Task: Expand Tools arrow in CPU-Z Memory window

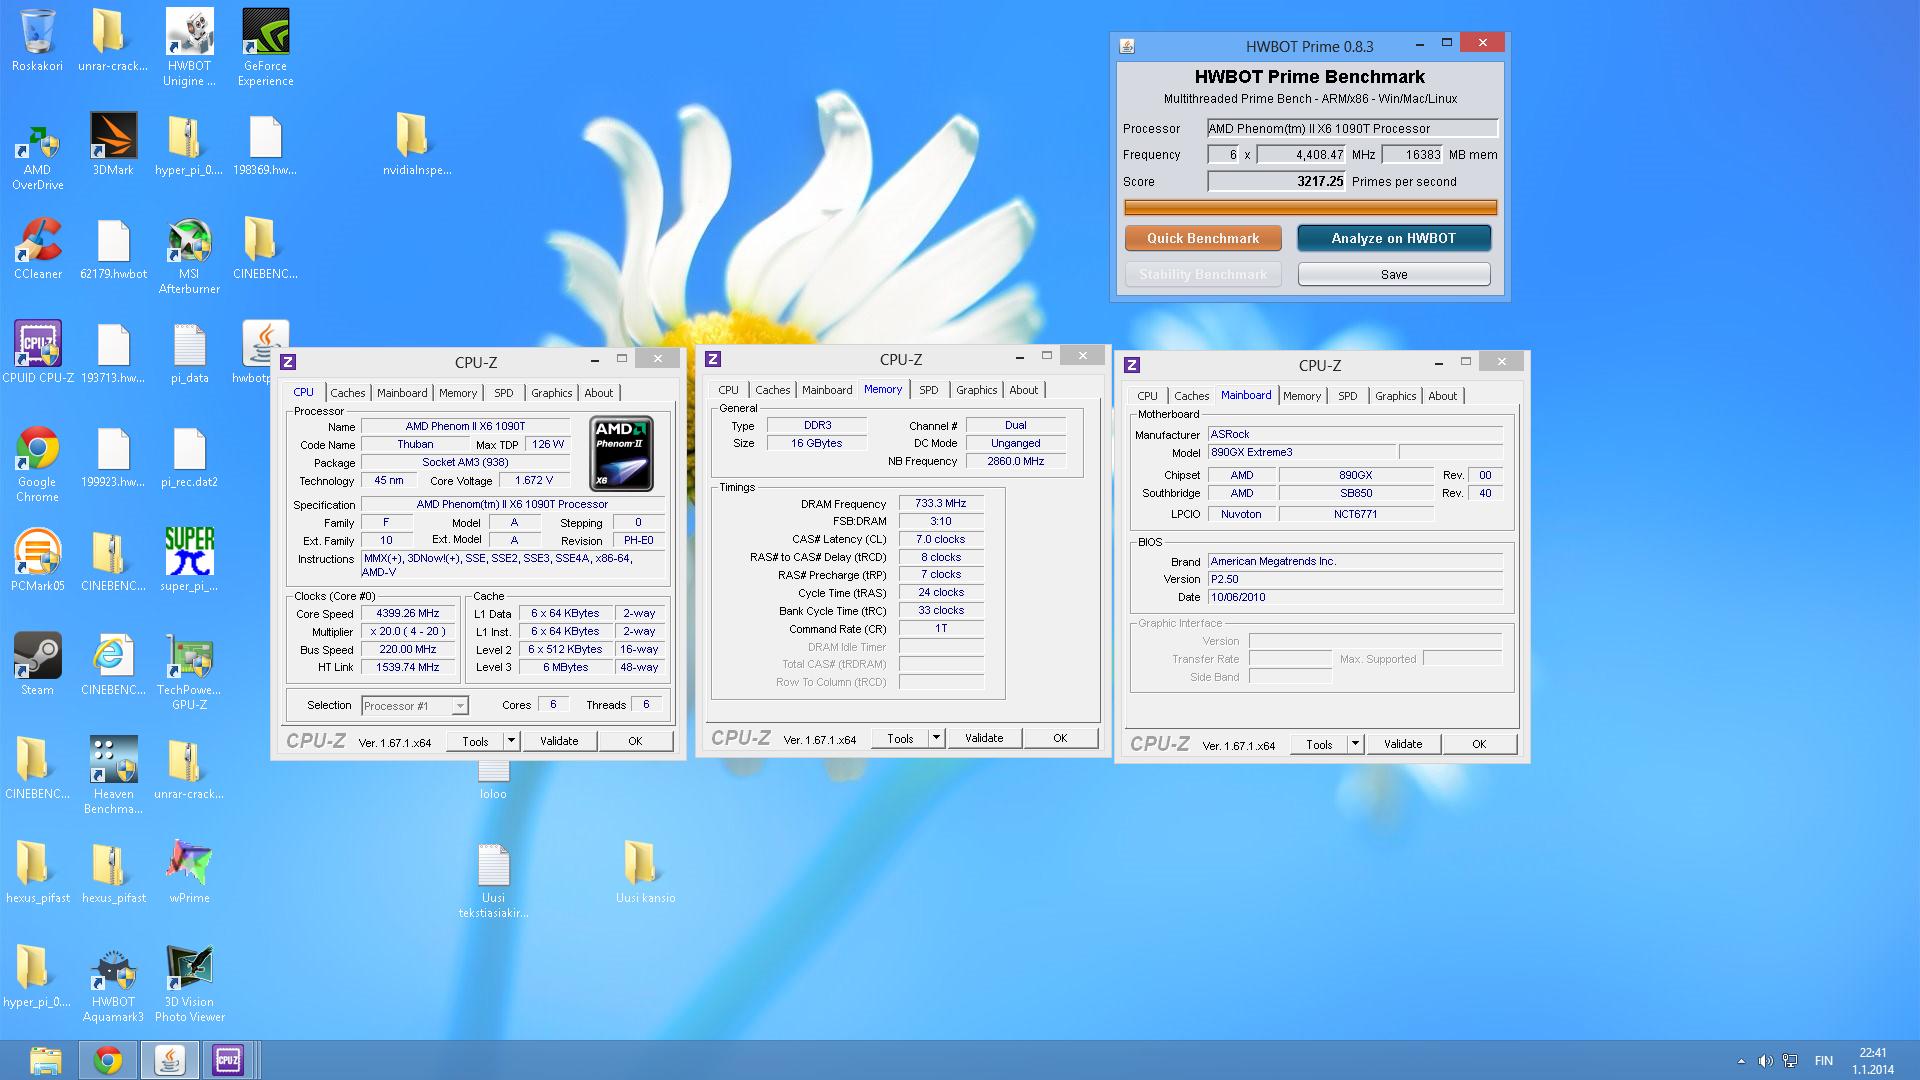Action: pos(936,738)
